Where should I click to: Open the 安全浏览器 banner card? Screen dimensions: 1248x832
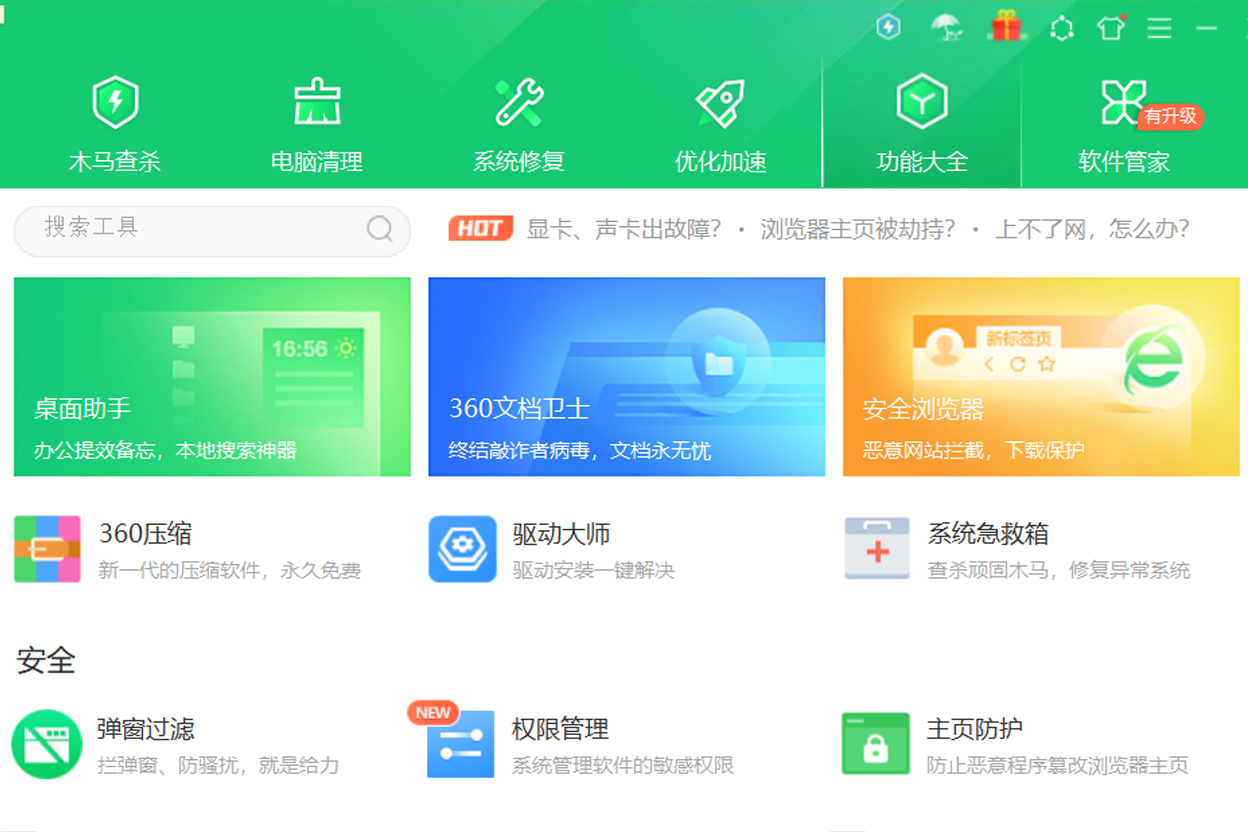(x=1041, y=376)
